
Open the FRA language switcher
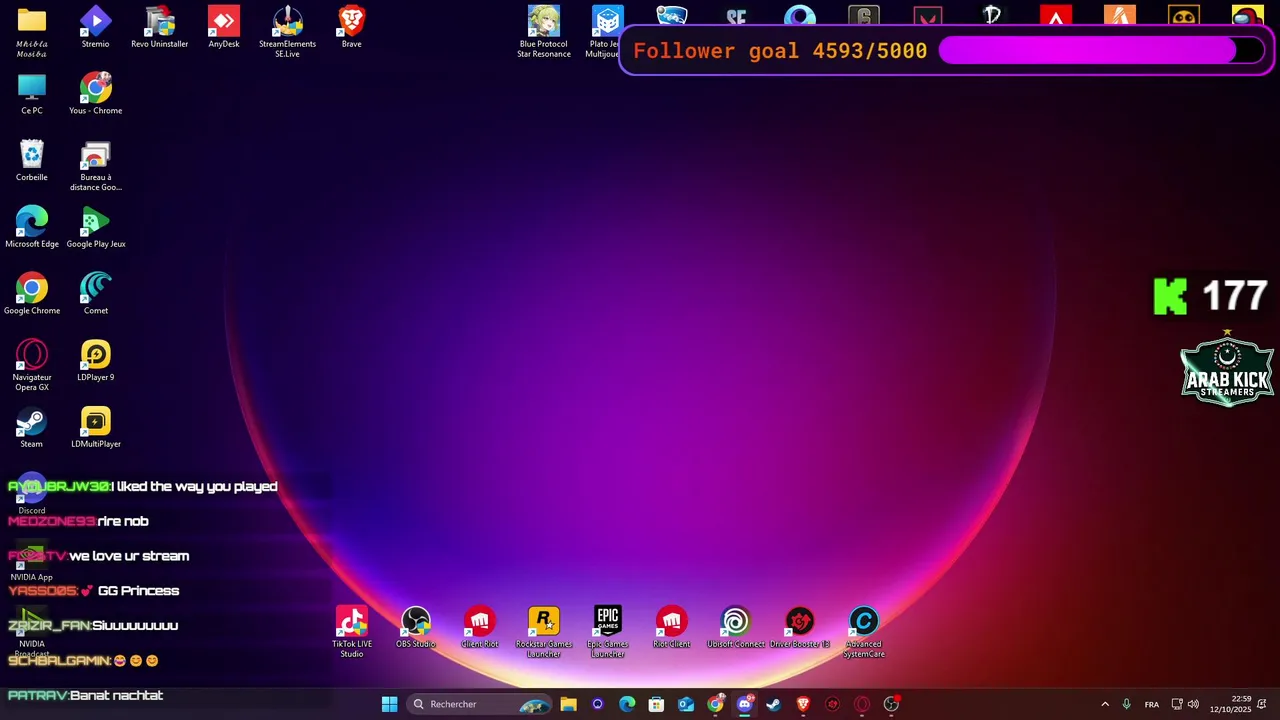(1152, 704)
